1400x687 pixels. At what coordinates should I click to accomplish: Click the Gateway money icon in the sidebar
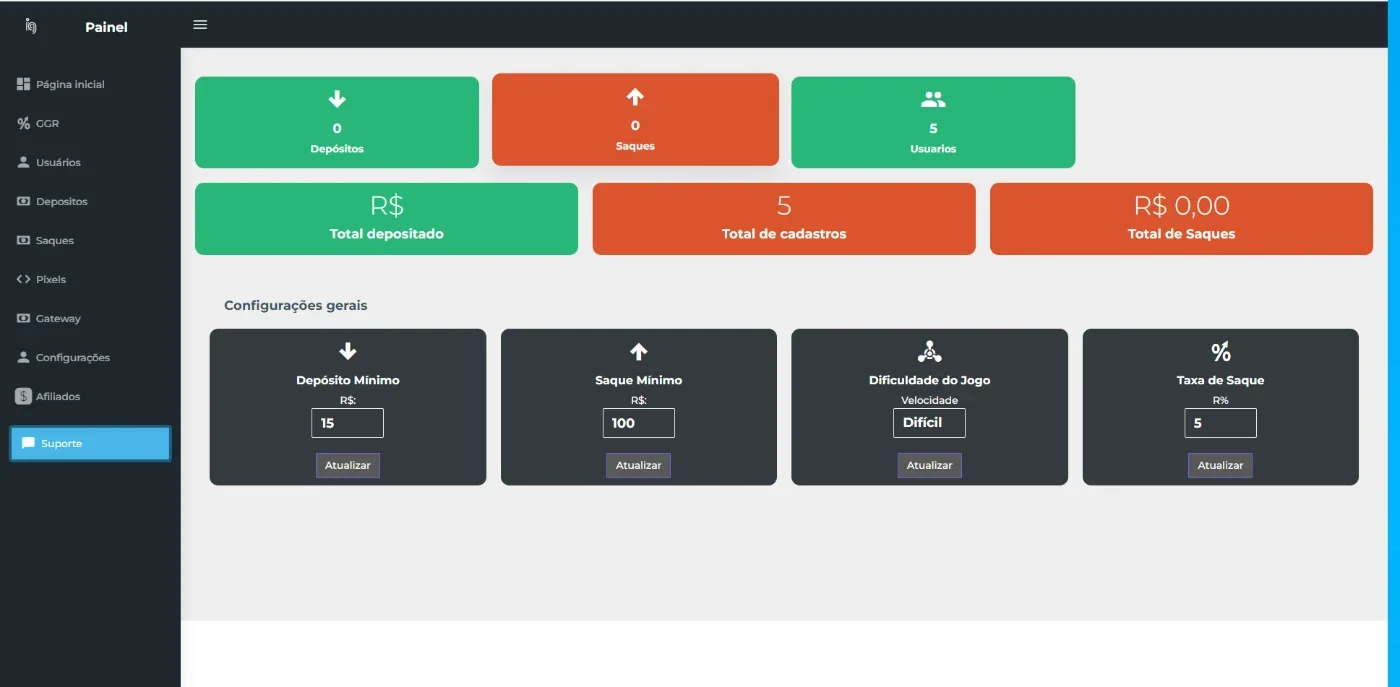[x=24, y=318]
